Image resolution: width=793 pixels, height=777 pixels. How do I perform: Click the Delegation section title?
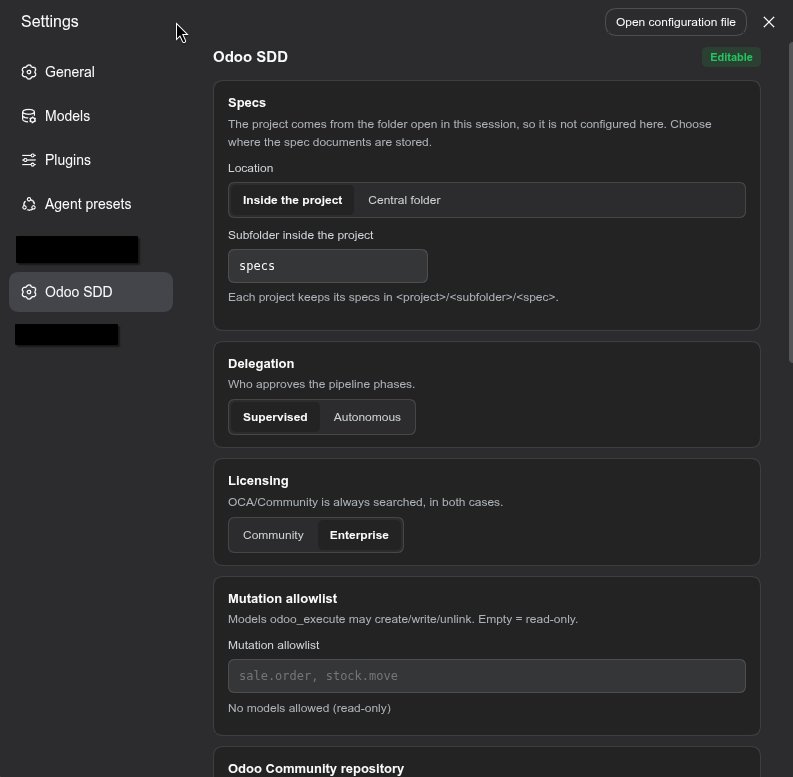[x=261, y=364]
